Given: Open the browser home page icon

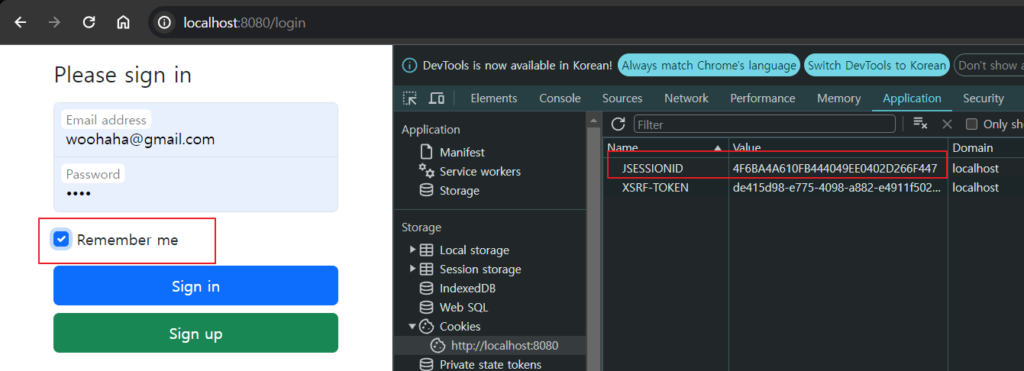Looking at the screenshot, I should (x=123, y=23).
